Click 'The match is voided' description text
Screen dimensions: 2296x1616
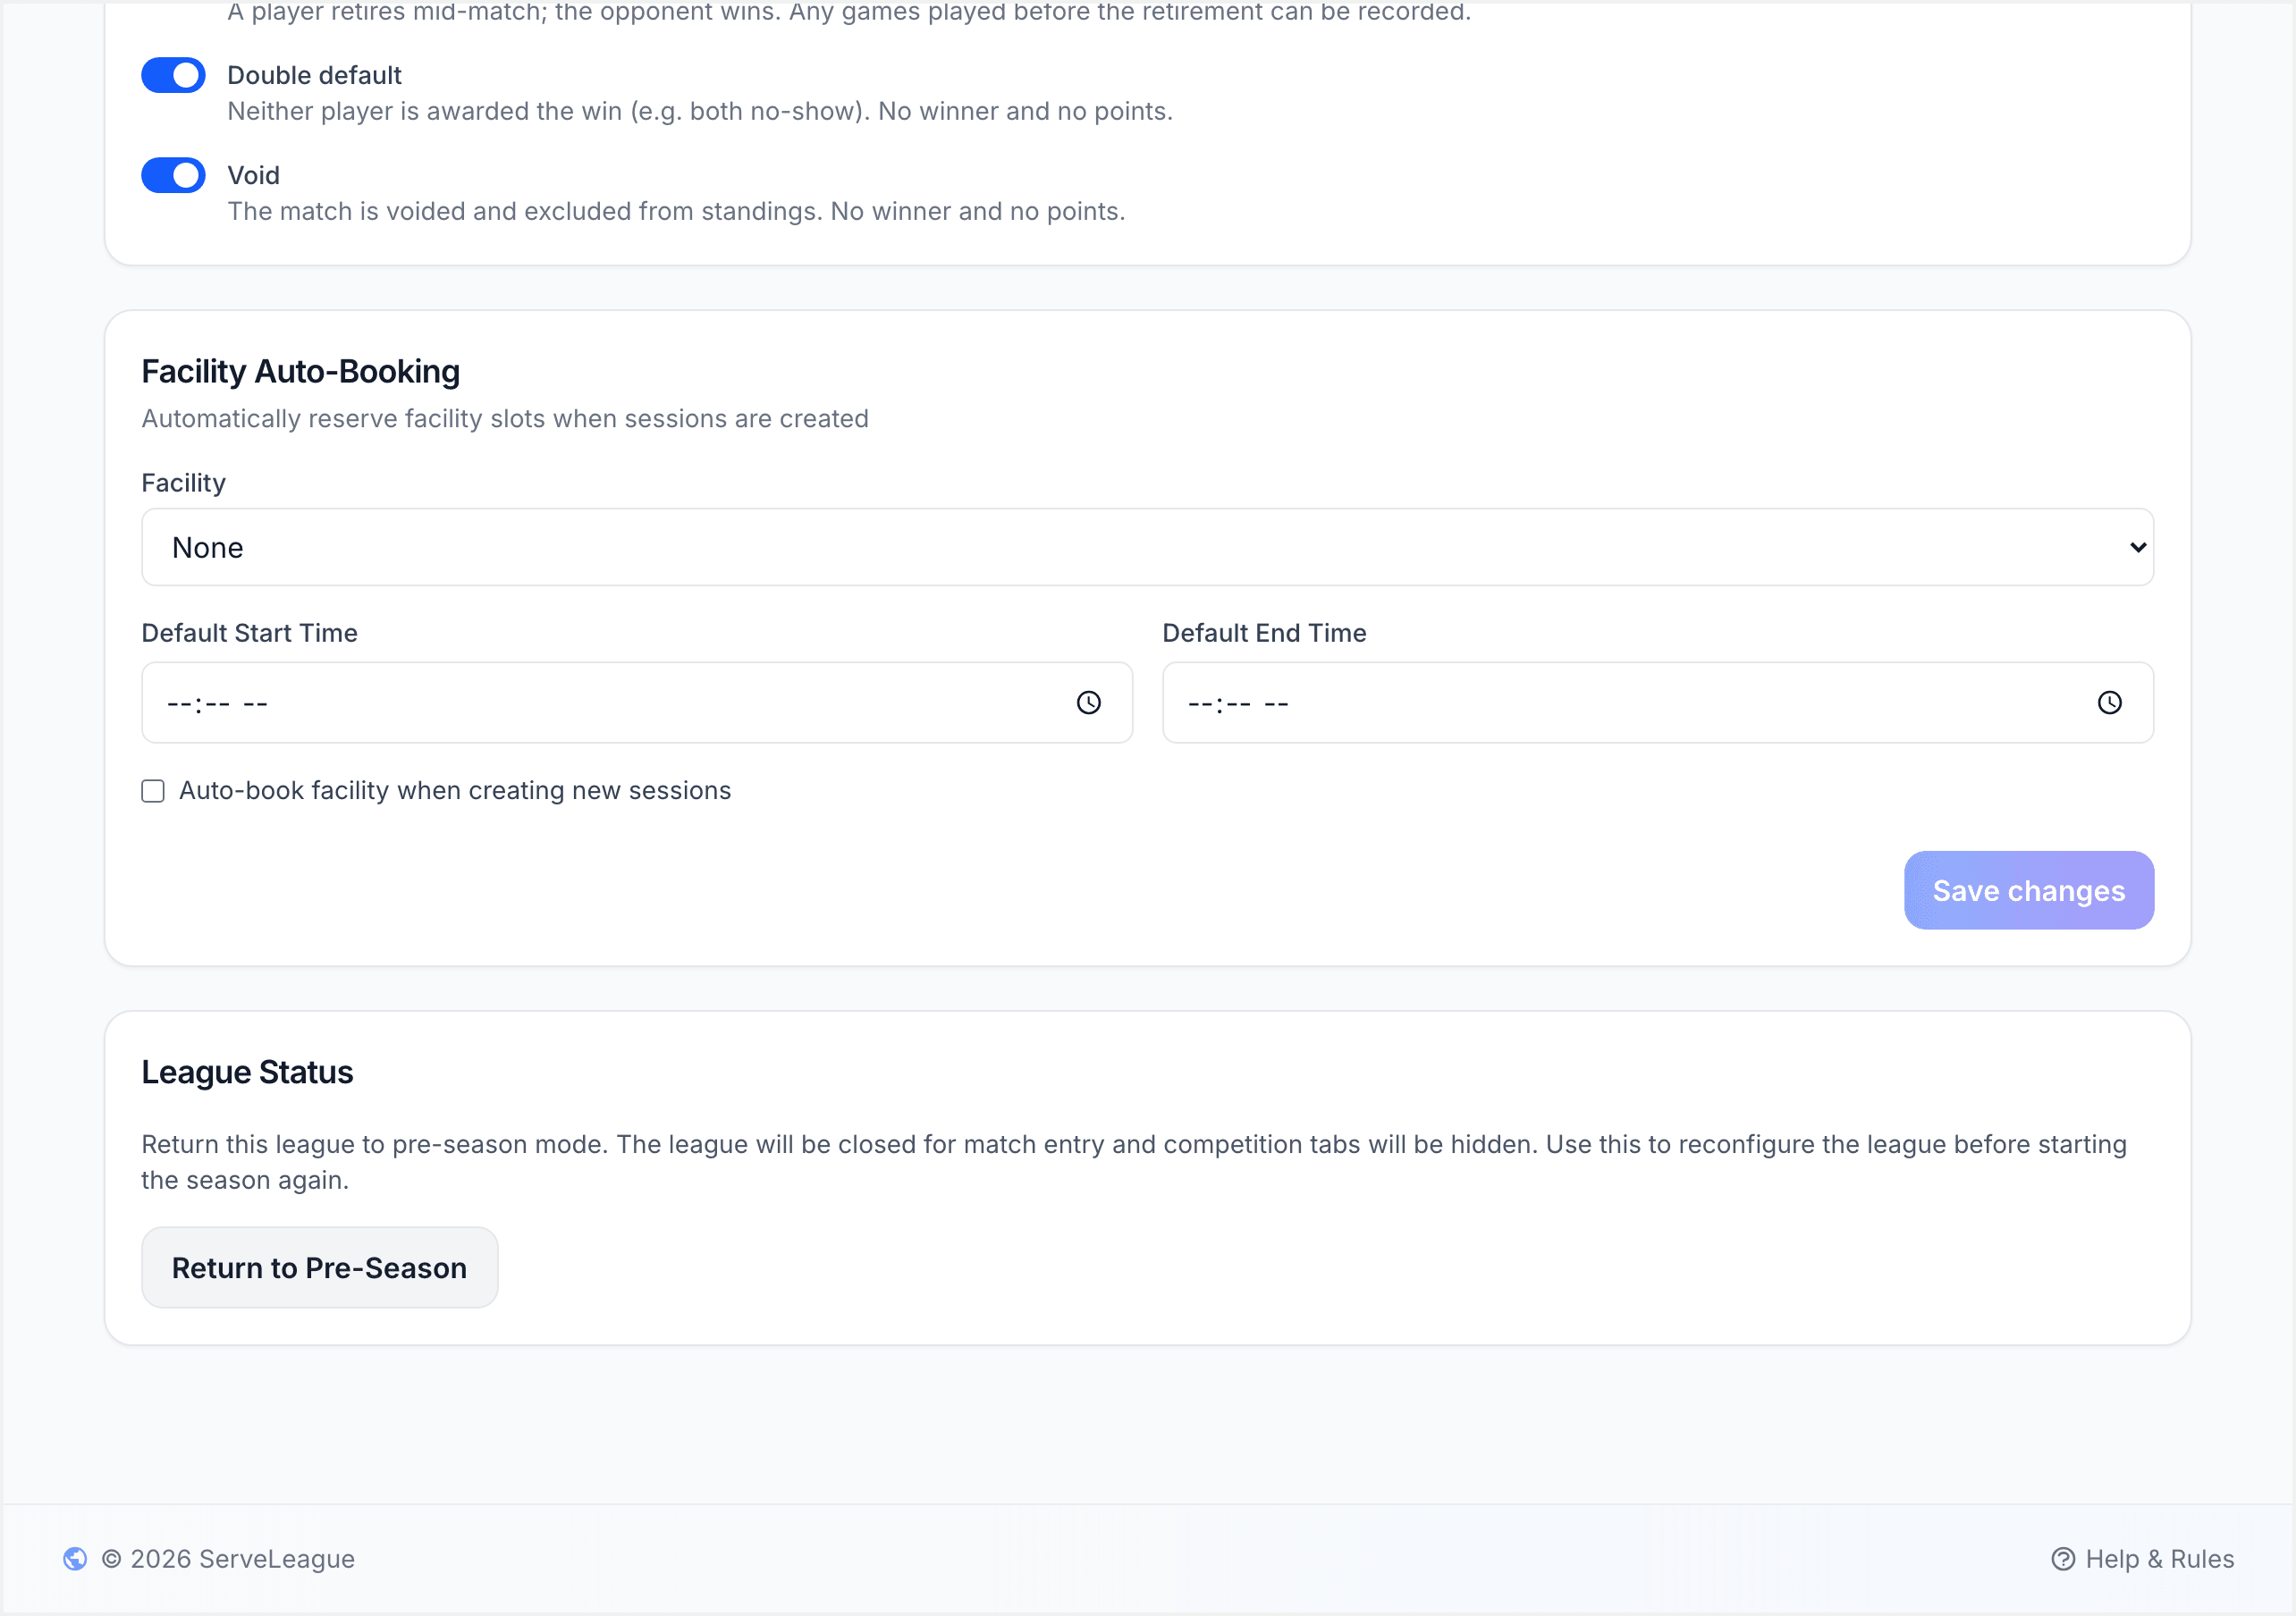click(x=676, y=211)
